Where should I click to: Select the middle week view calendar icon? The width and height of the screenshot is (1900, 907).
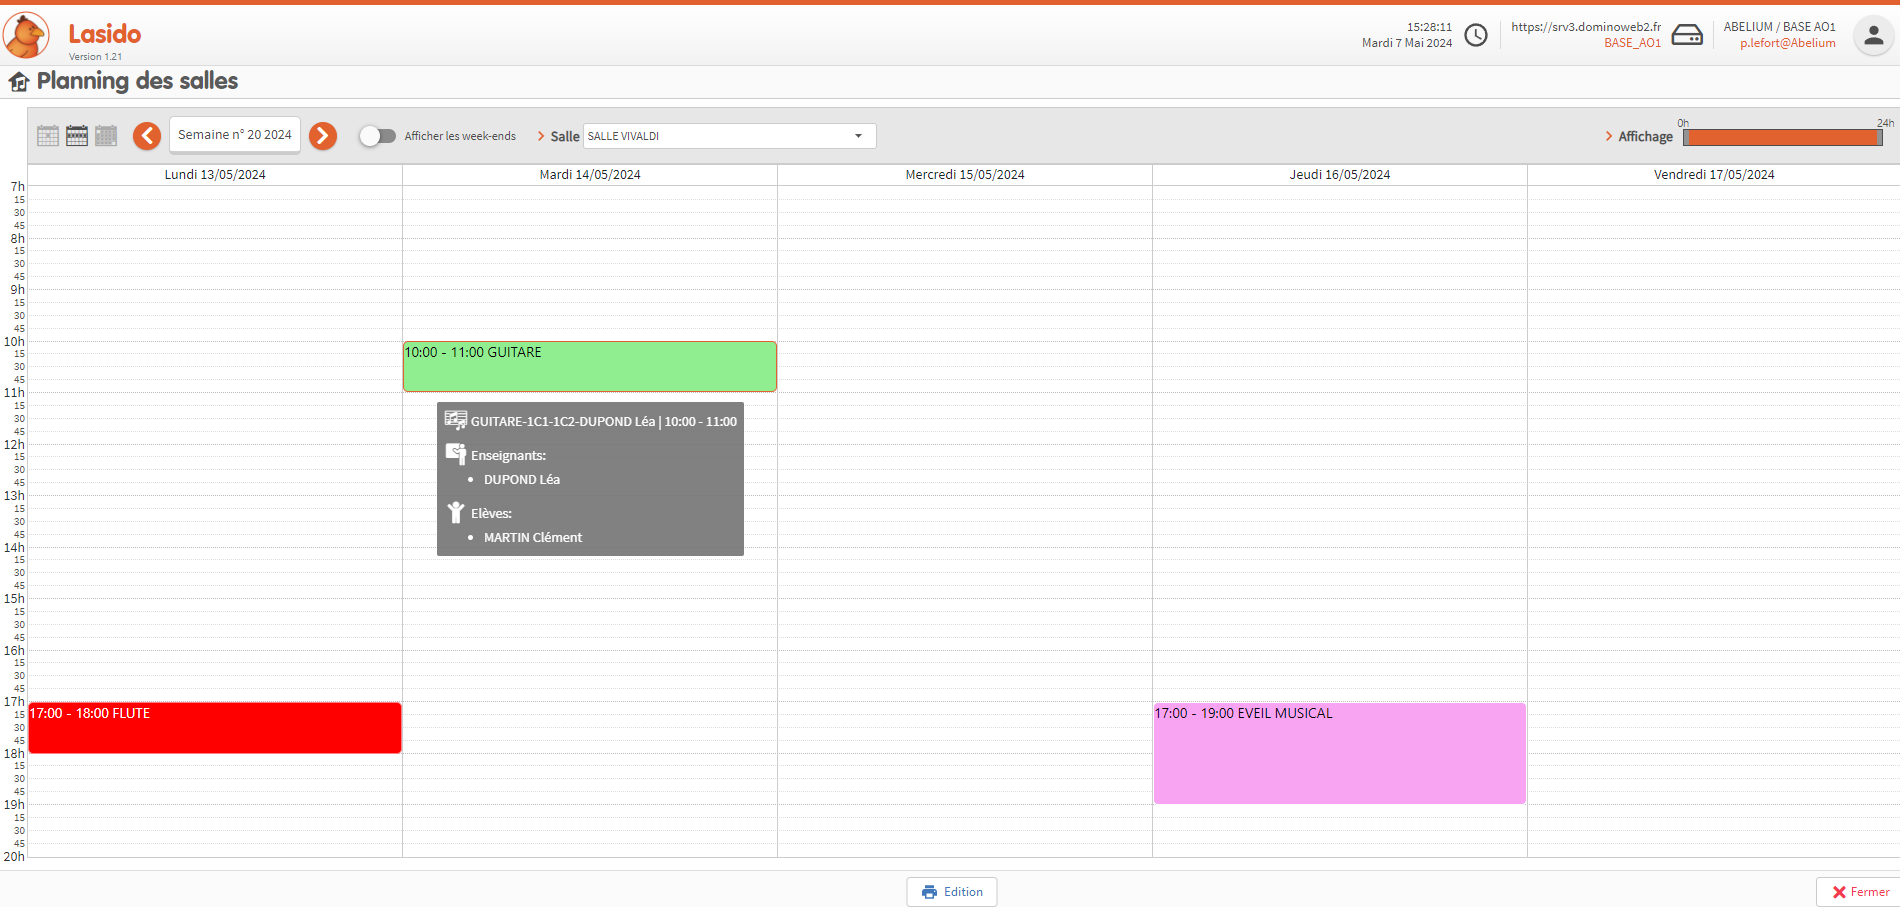[77, 136]
